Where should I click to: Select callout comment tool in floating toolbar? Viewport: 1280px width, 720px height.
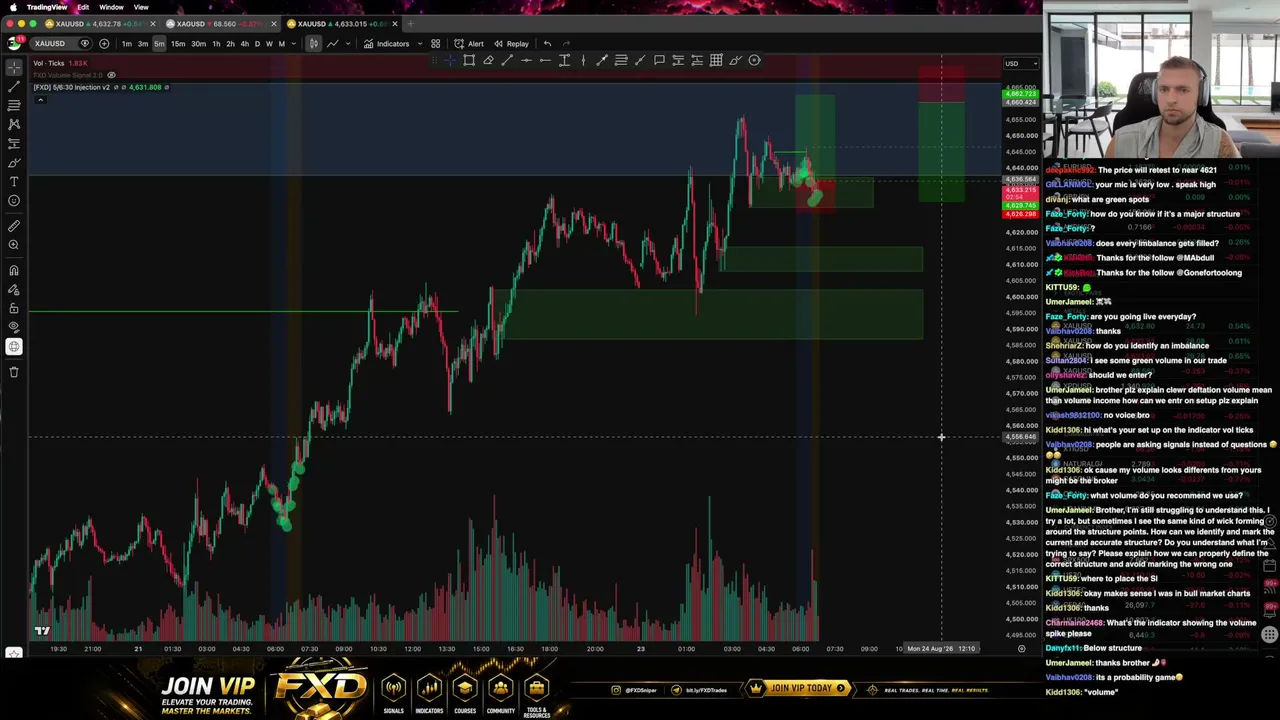659,60
